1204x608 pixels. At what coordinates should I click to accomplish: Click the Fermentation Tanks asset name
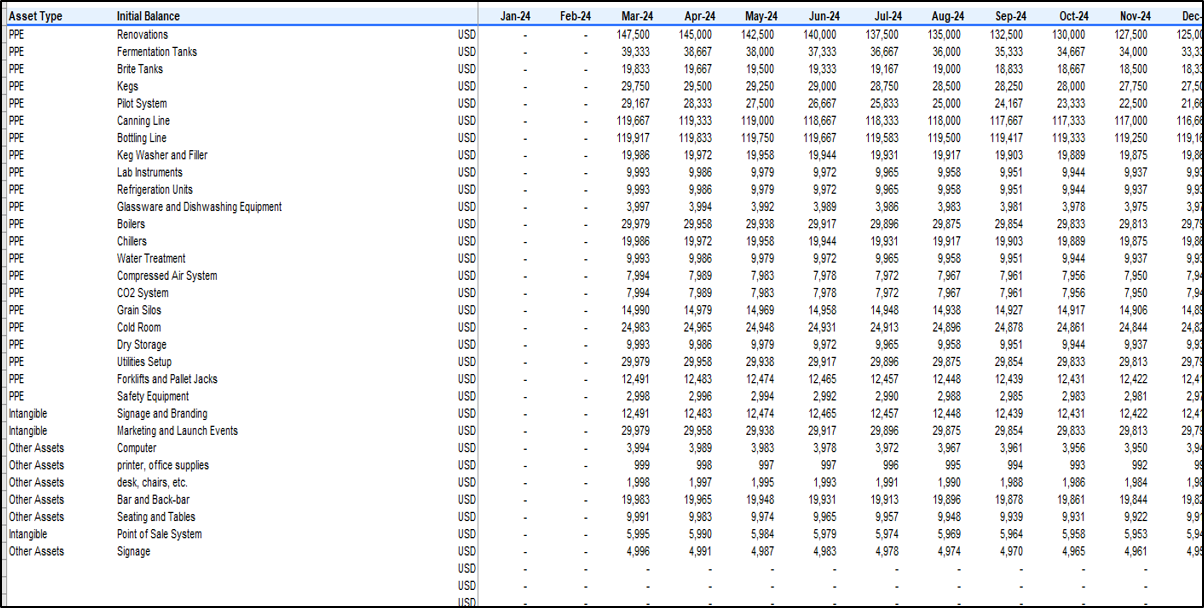point(156,52)
